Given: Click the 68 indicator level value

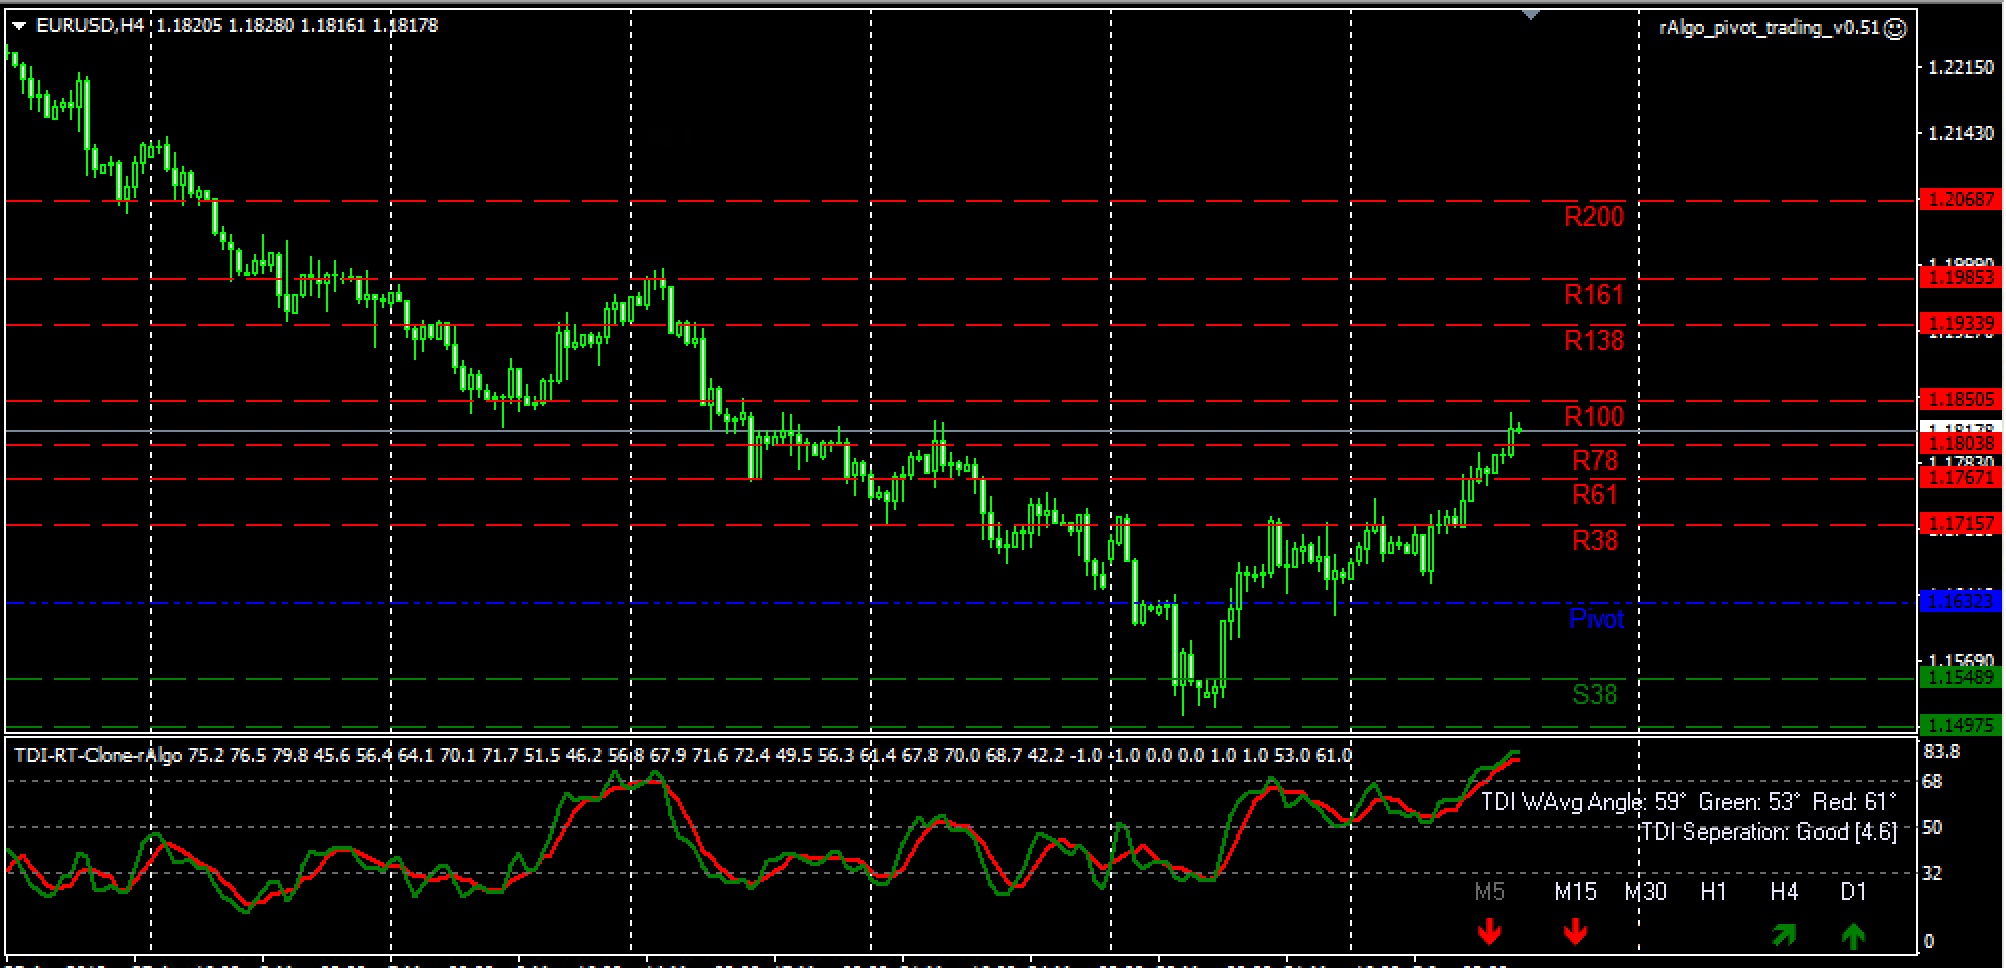Looking at the screenshot, I should click(x=1933, y=781).
